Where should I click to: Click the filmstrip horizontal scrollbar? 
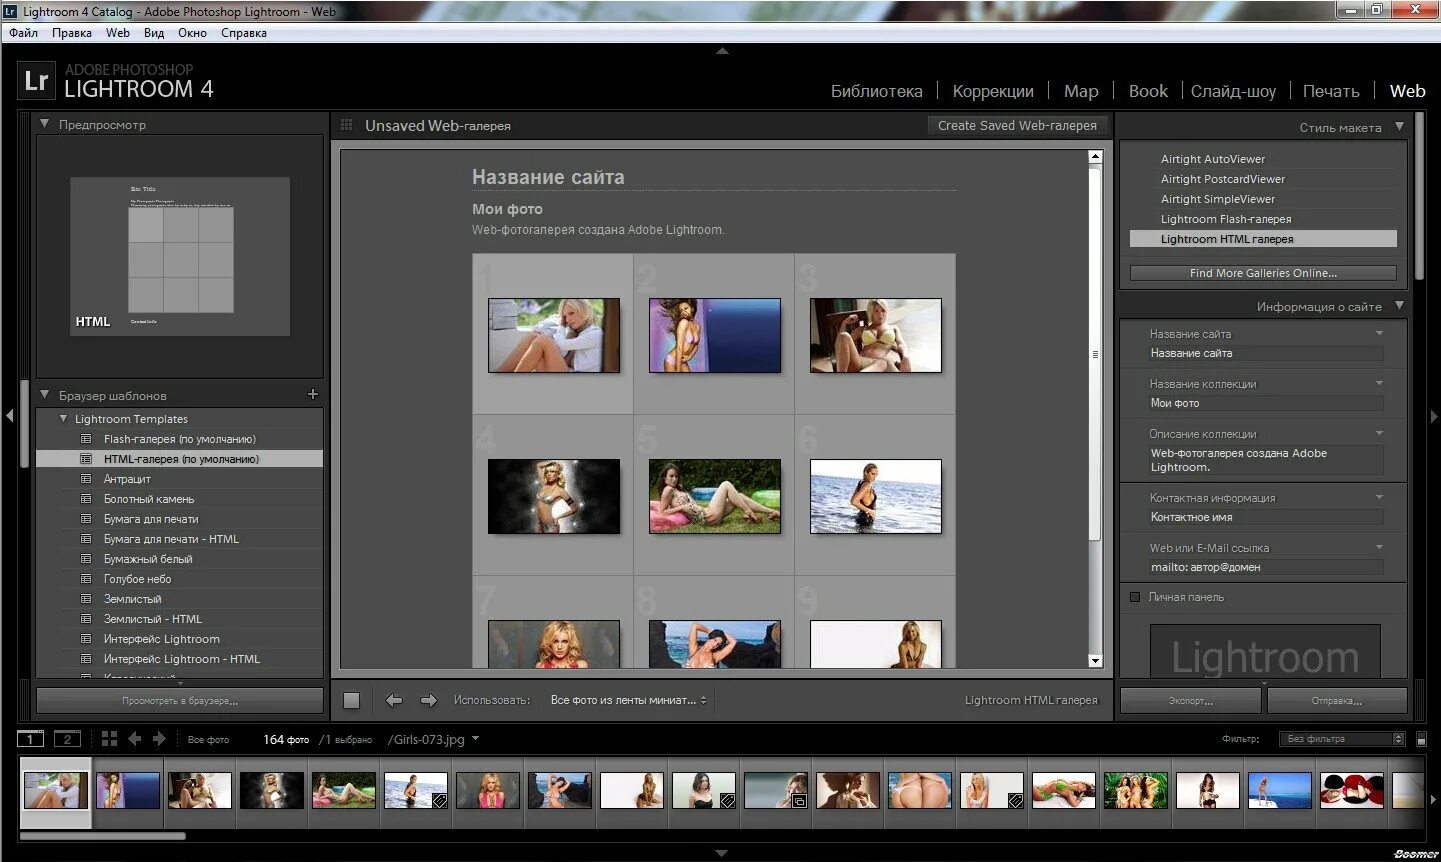tap(102, 835)
